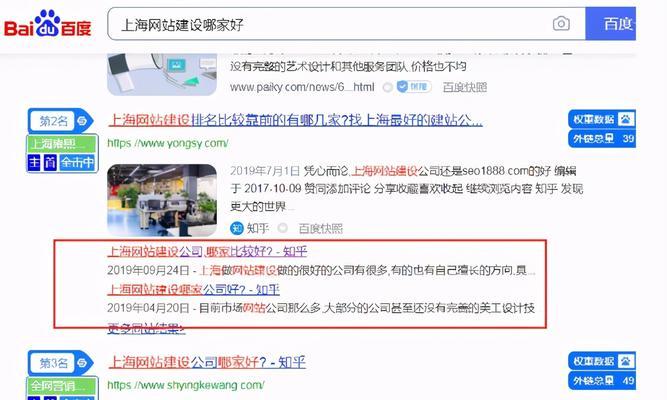667x400 pixels.
Task: Select snippet dated 2019年04月20日
Action: (x=321, y=308)
